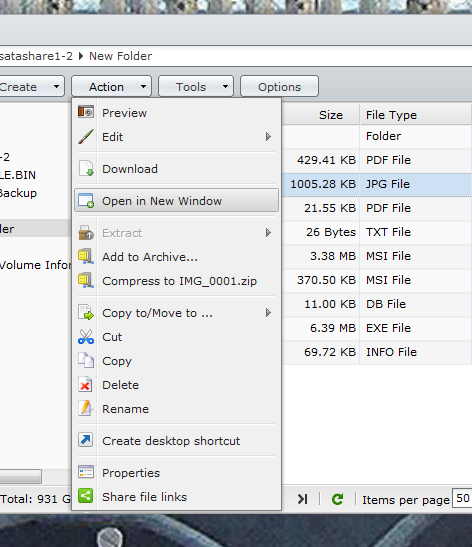The width and height of the screenshot is (472, 547).
Task: Choose Compress to IMG_0001.zip
Action: [177, 281]
